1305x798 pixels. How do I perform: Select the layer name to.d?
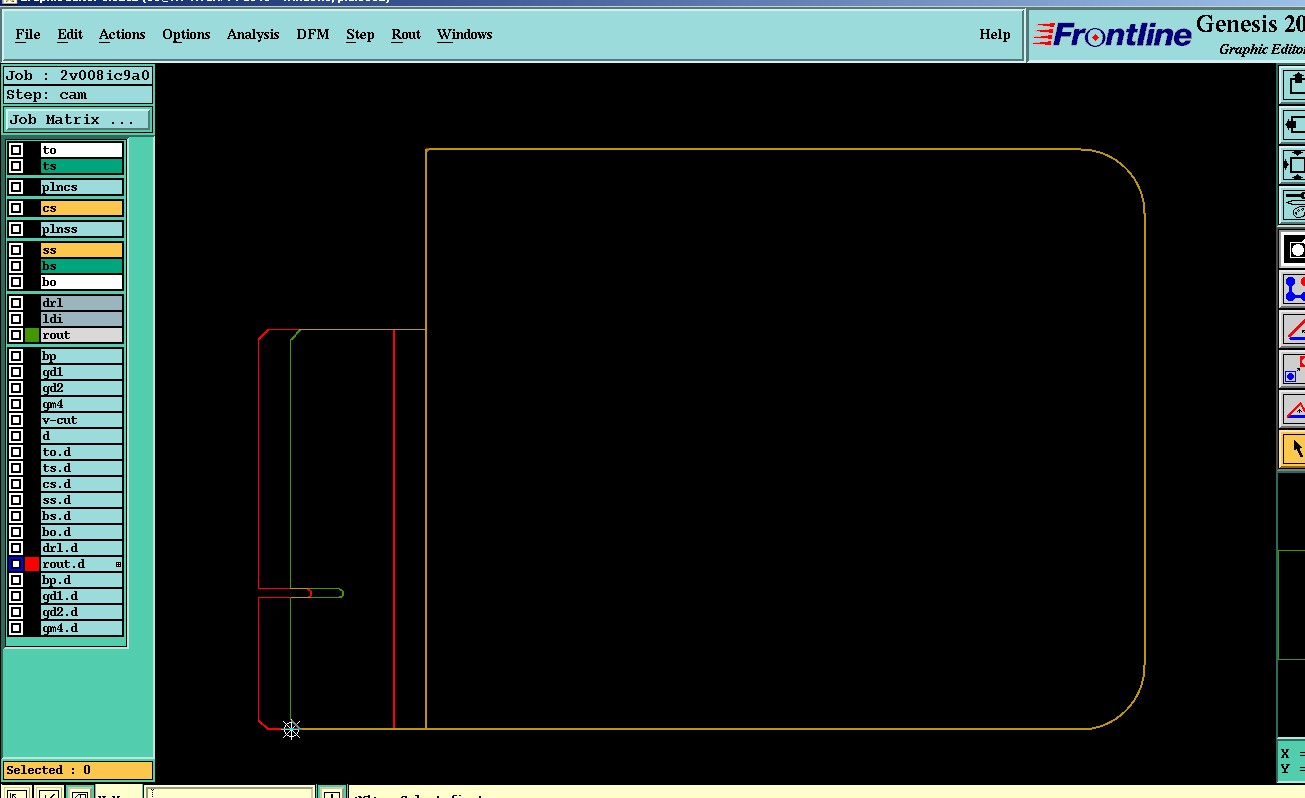[82, 452]
